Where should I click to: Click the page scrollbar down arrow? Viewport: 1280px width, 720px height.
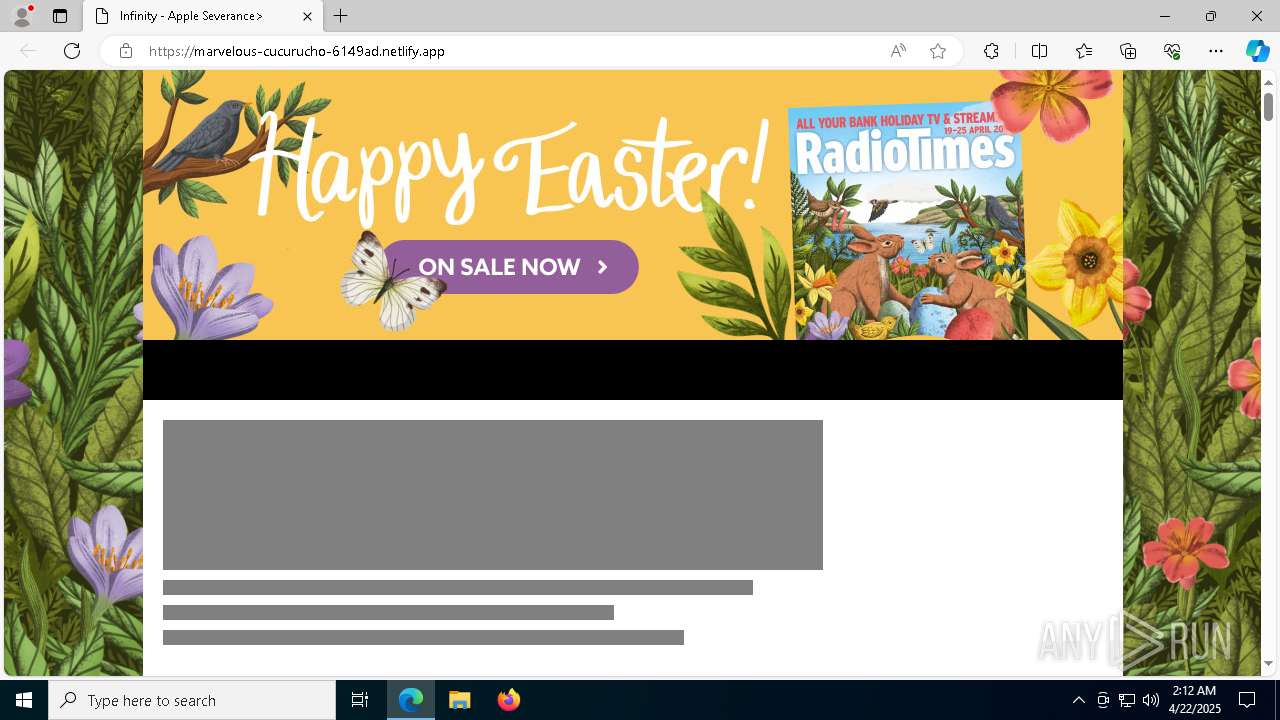point(1268,663)
